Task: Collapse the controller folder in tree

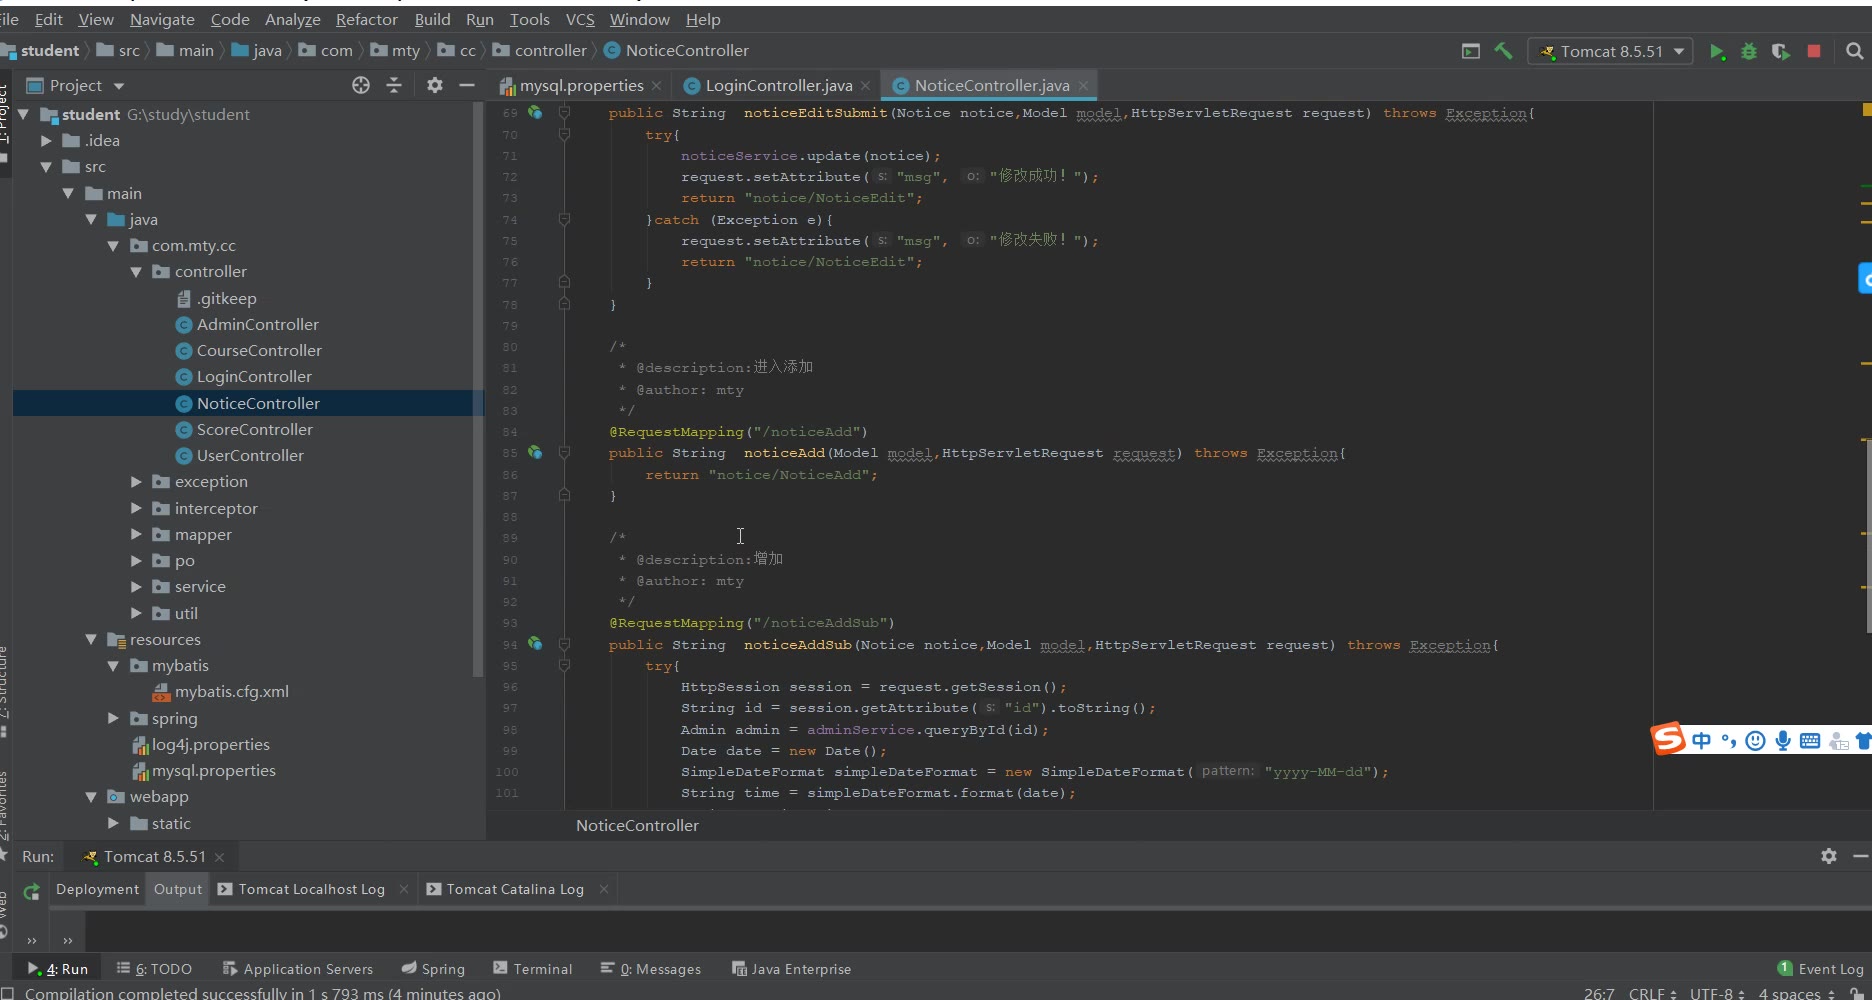Action: [x=136, y=272]
